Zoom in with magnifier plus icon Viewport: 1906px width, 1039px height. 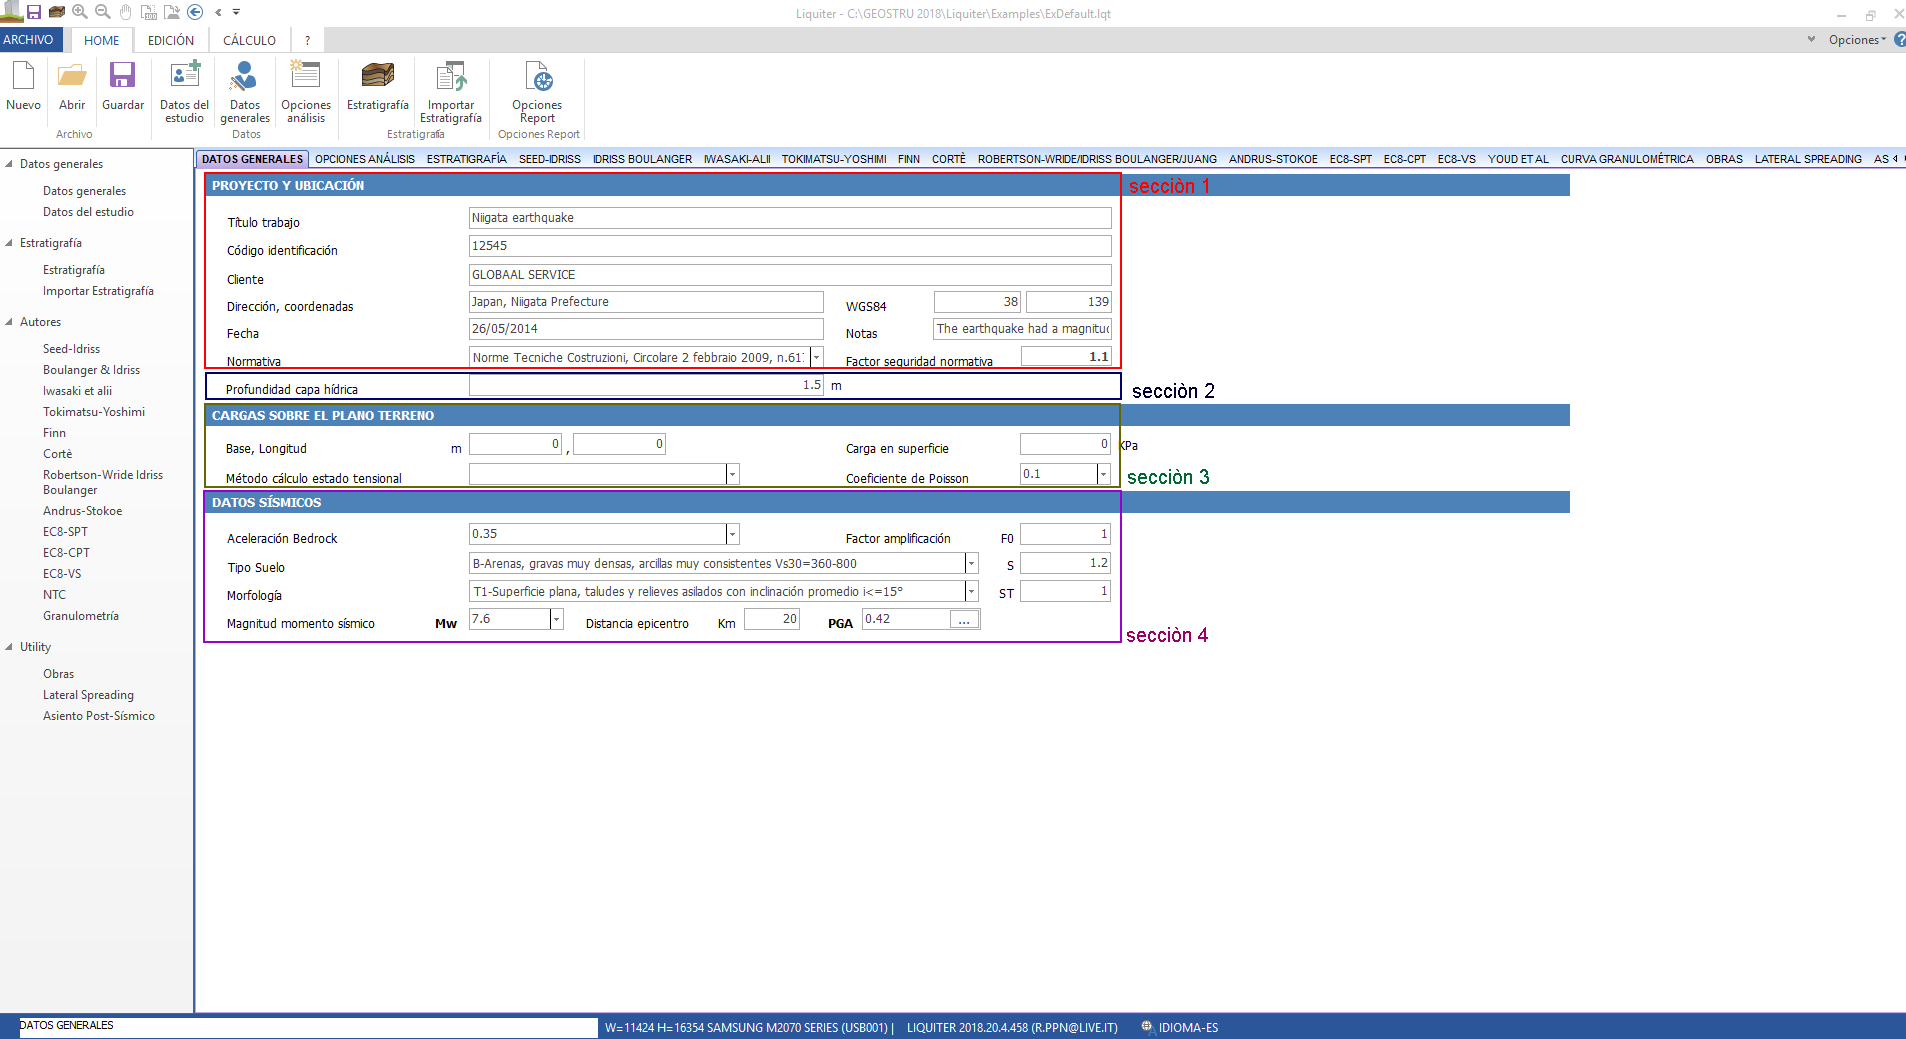80,12
